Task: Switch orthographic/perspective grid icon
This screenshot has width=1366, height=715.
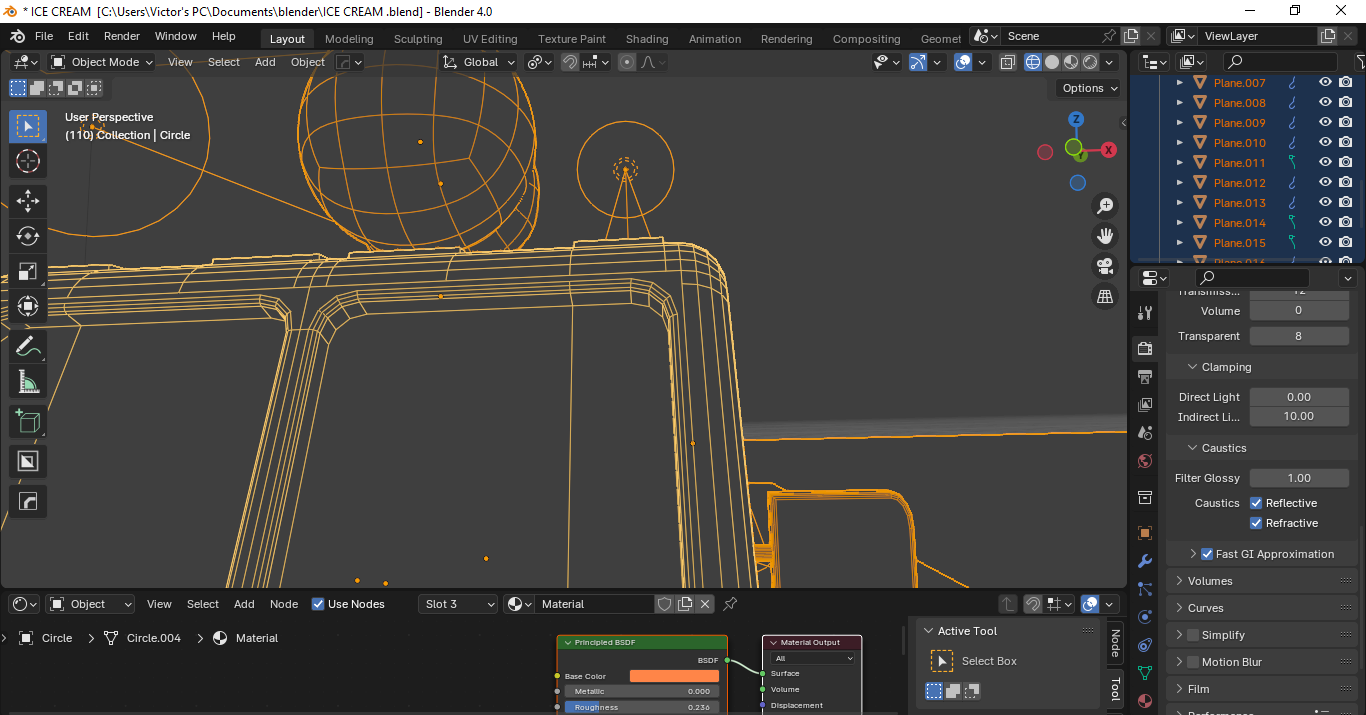Action: [1105, 296]
